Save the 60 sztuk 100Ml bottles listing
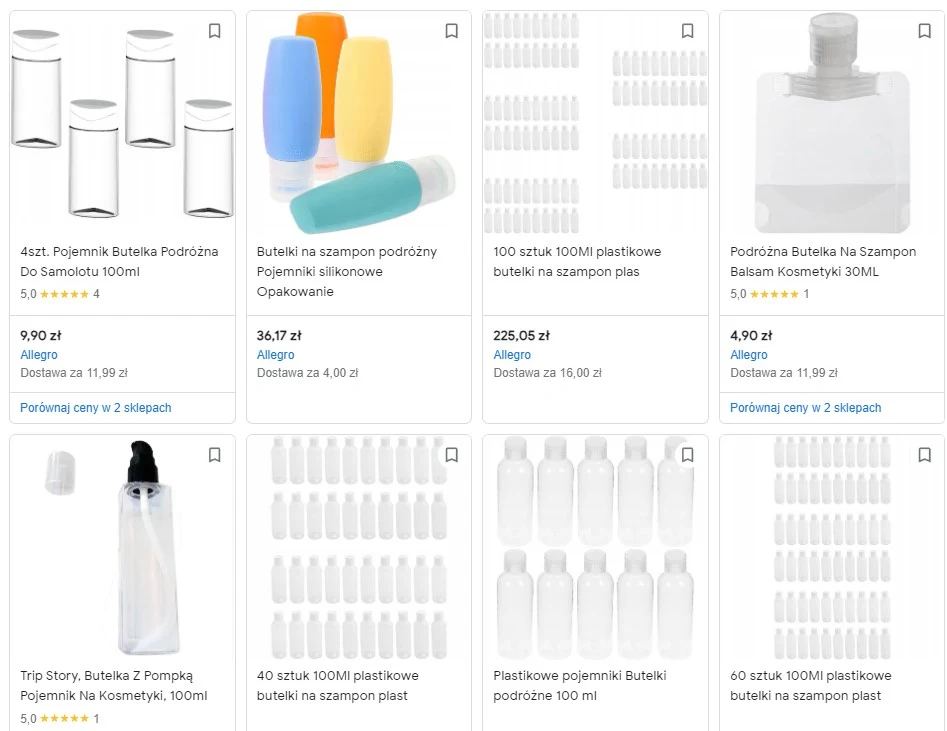The width and height of the screenshot is (947, 731). (x=924, y=455)
